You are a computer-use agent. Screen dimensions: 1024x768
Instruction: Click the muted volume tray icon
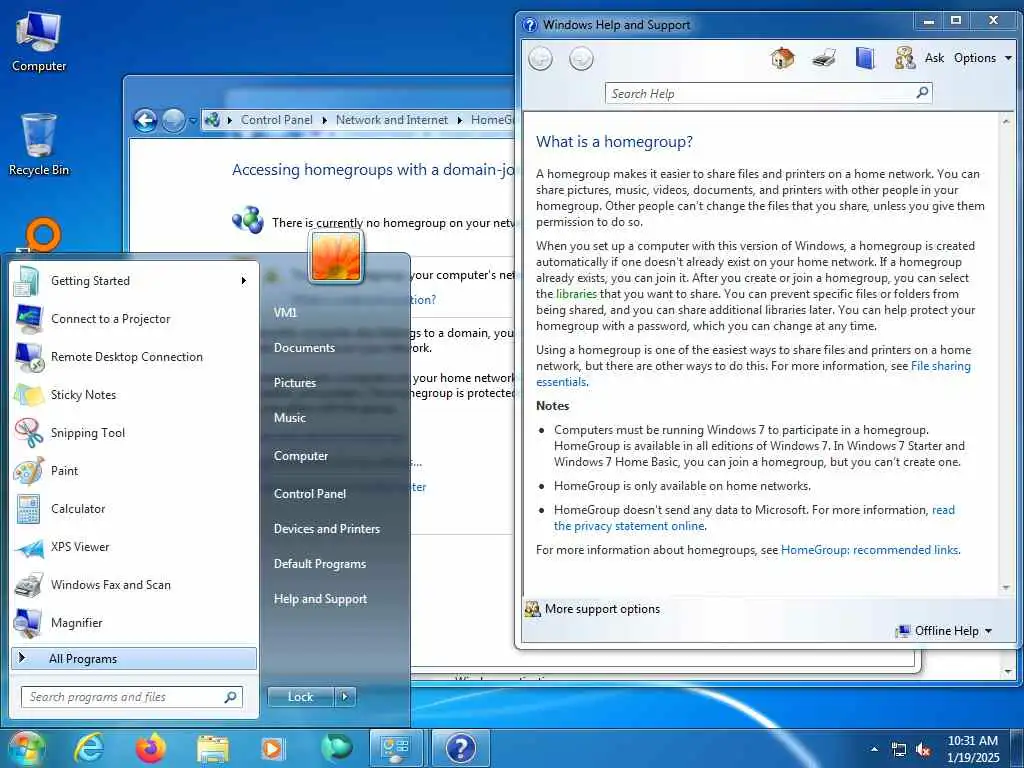(x=923, y=750)
